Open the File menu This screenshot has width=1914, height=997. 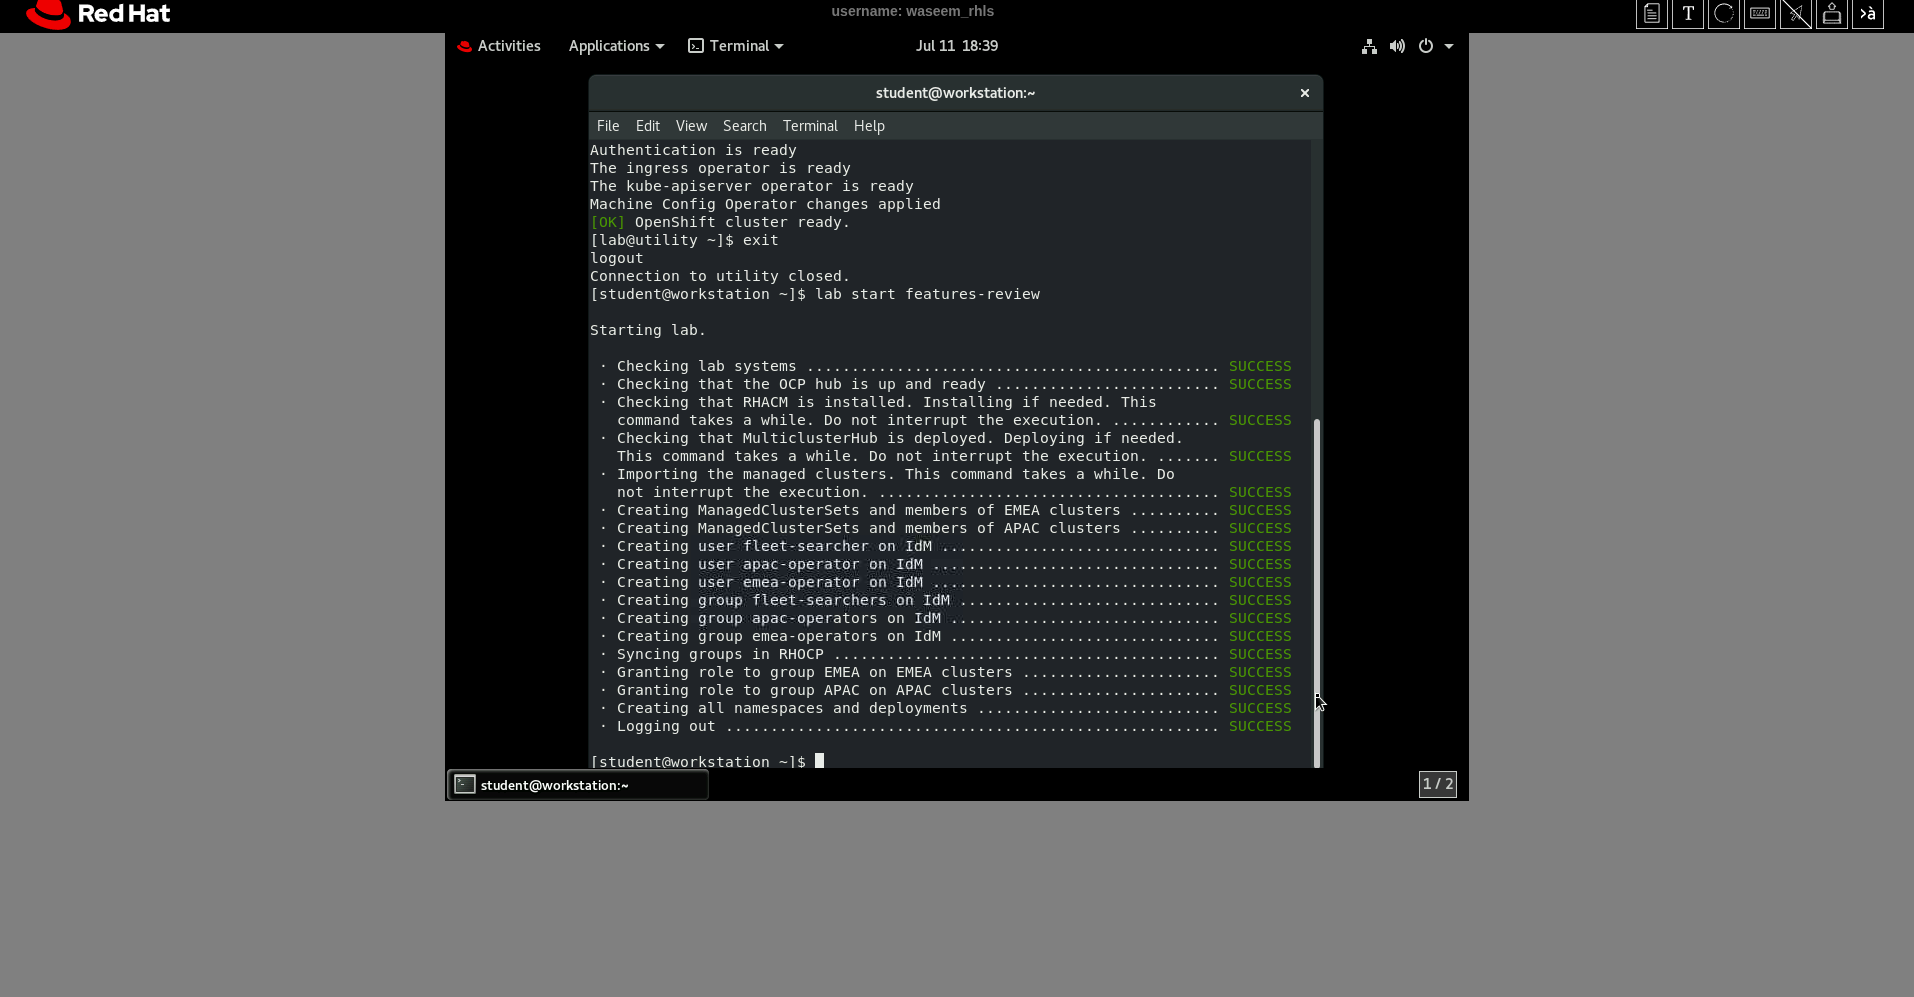tap(608, 126)
